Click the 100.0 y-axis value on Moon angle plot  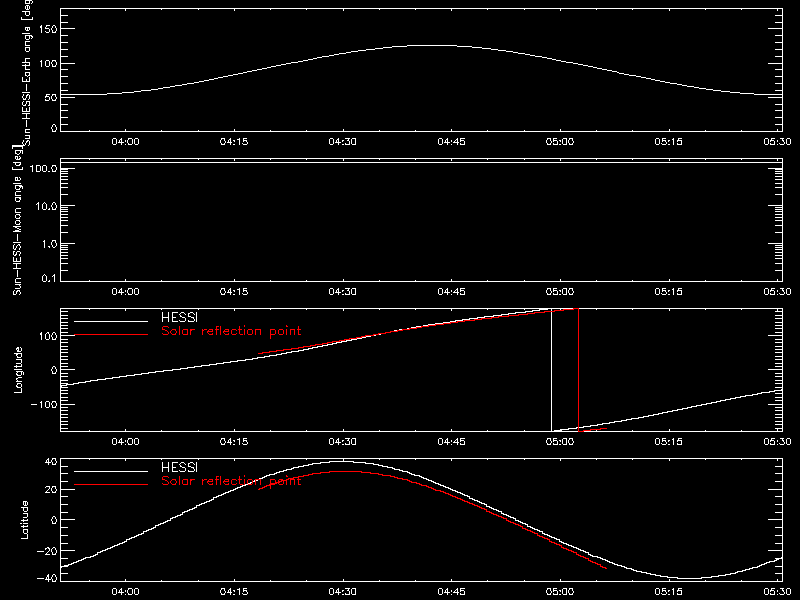tap(43, 168)
